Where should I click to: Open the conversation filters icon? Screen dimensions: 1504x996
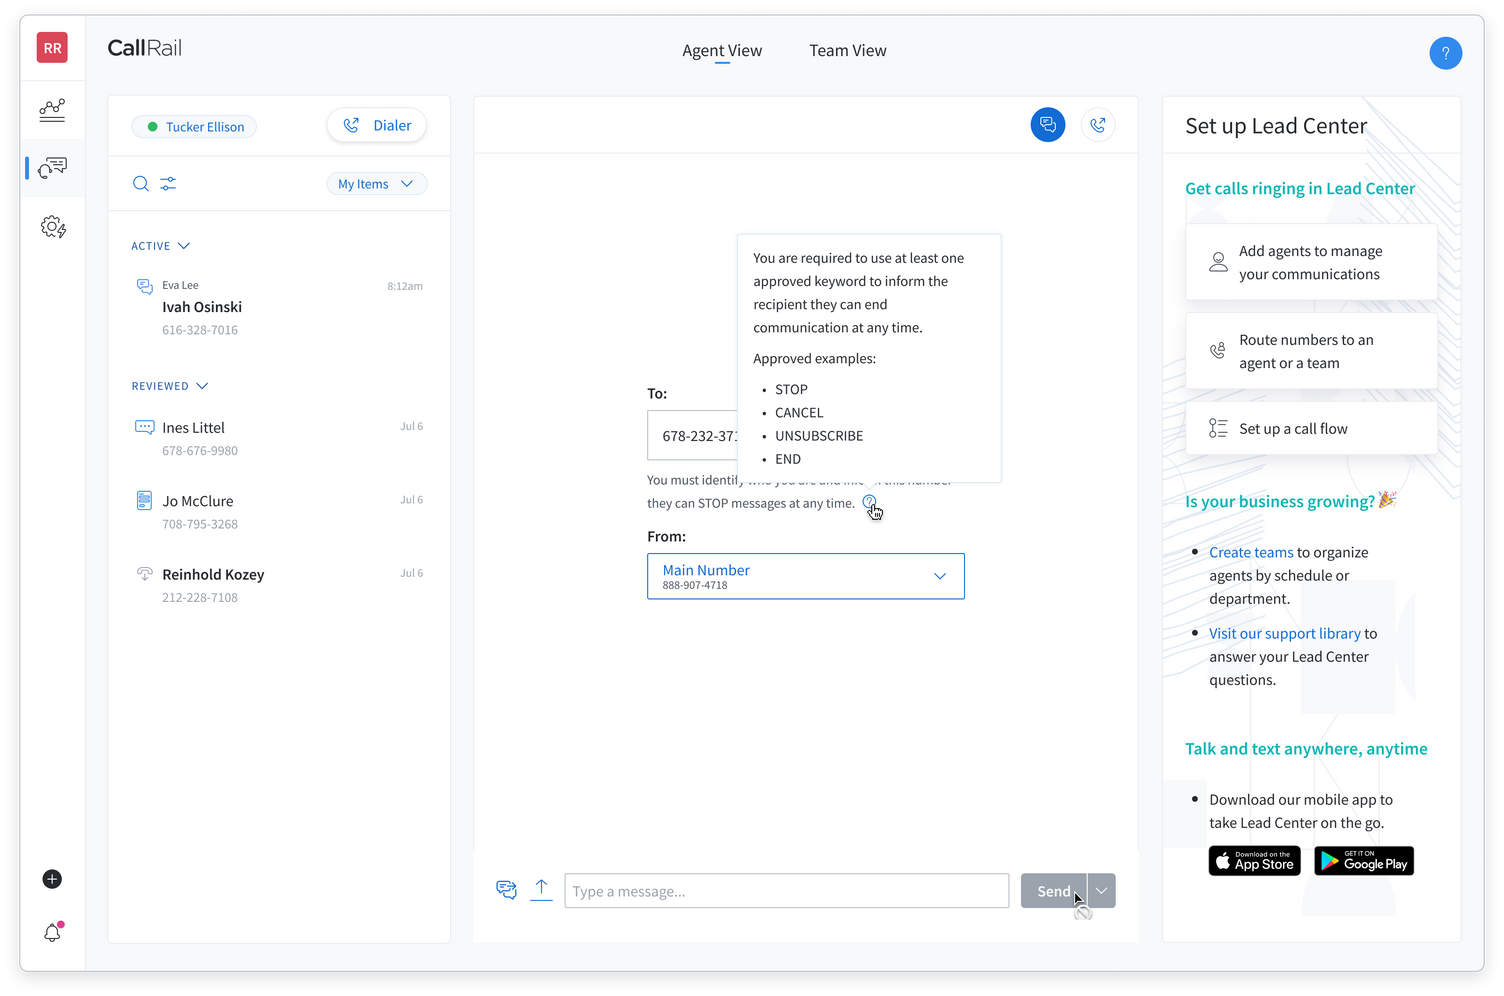point(168,184)
